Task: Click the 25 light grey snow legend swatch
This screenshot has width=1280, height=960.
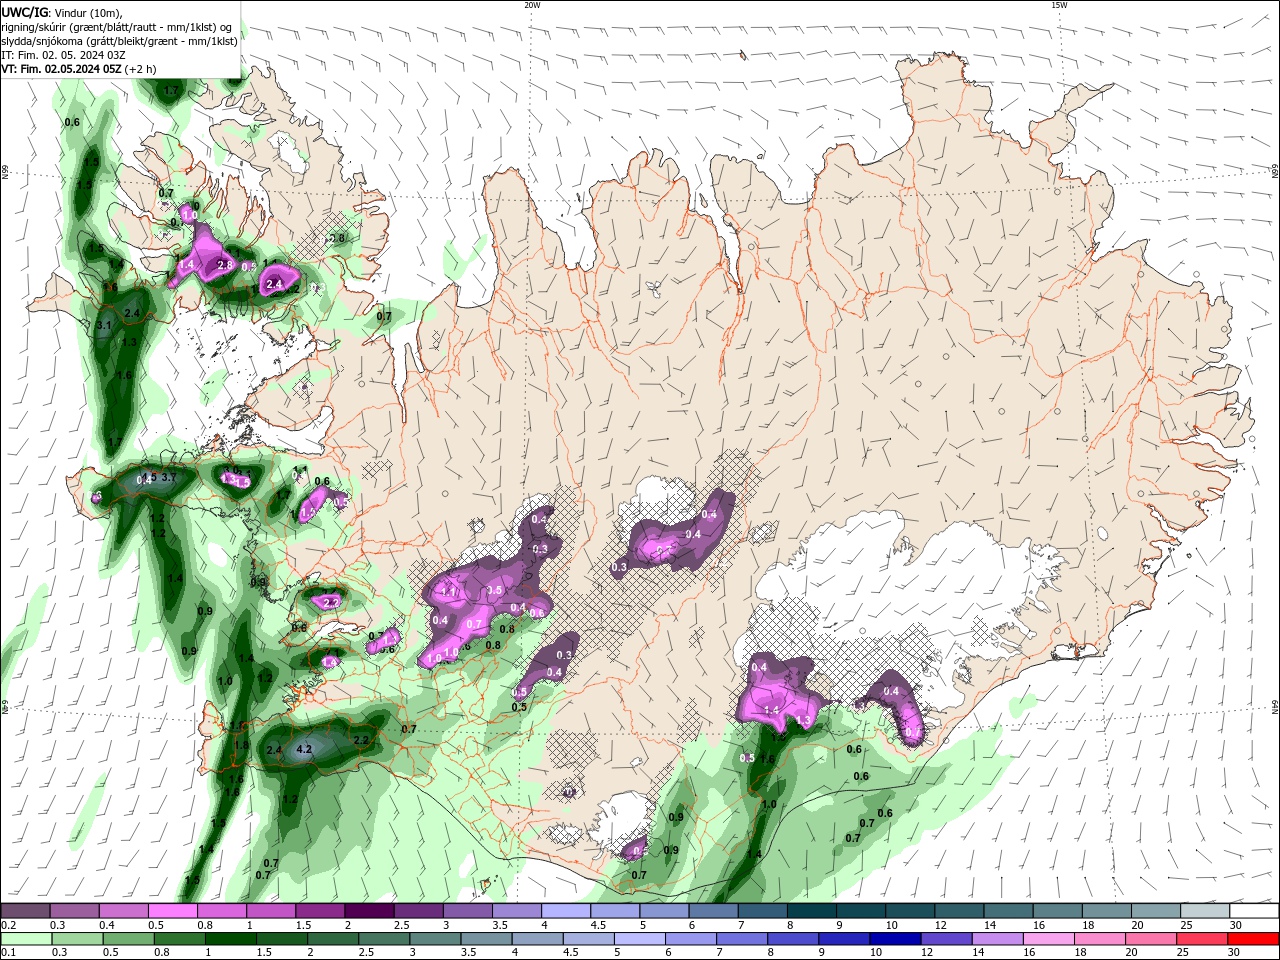Action: [1206, 910]
